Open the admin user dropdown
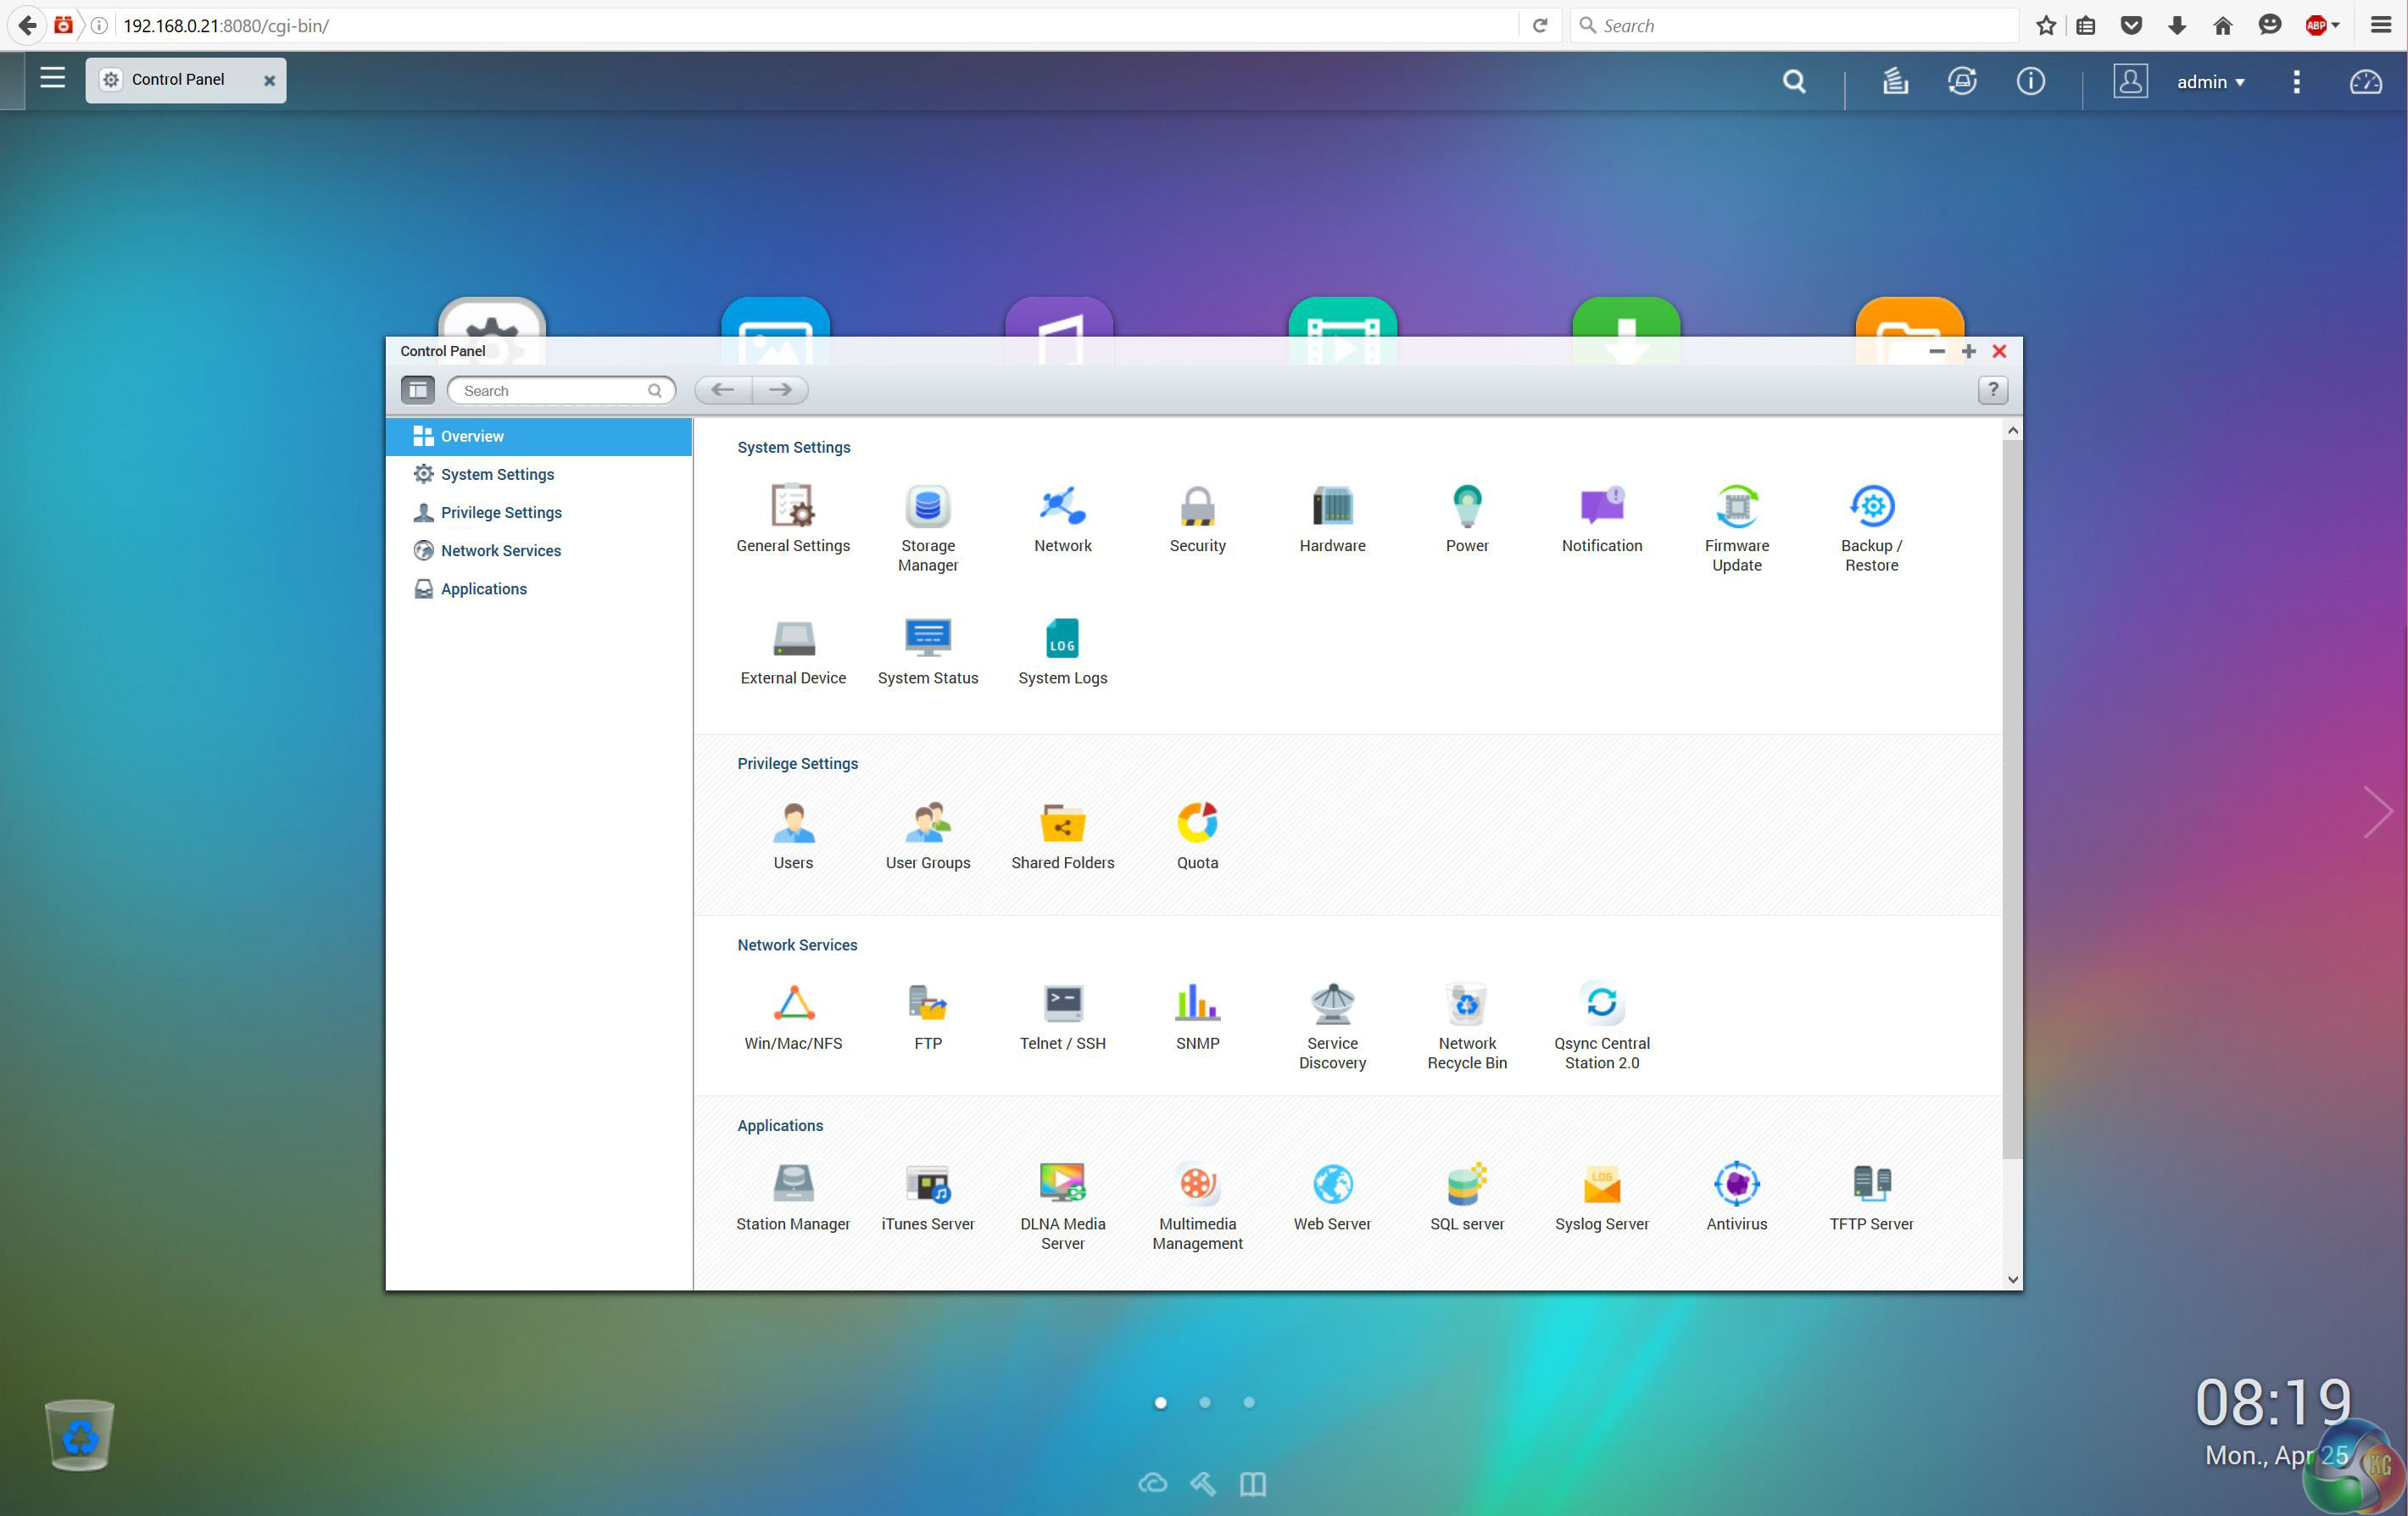The width and height of the screenshot is (2408, 1516). tap(2210, 82)
